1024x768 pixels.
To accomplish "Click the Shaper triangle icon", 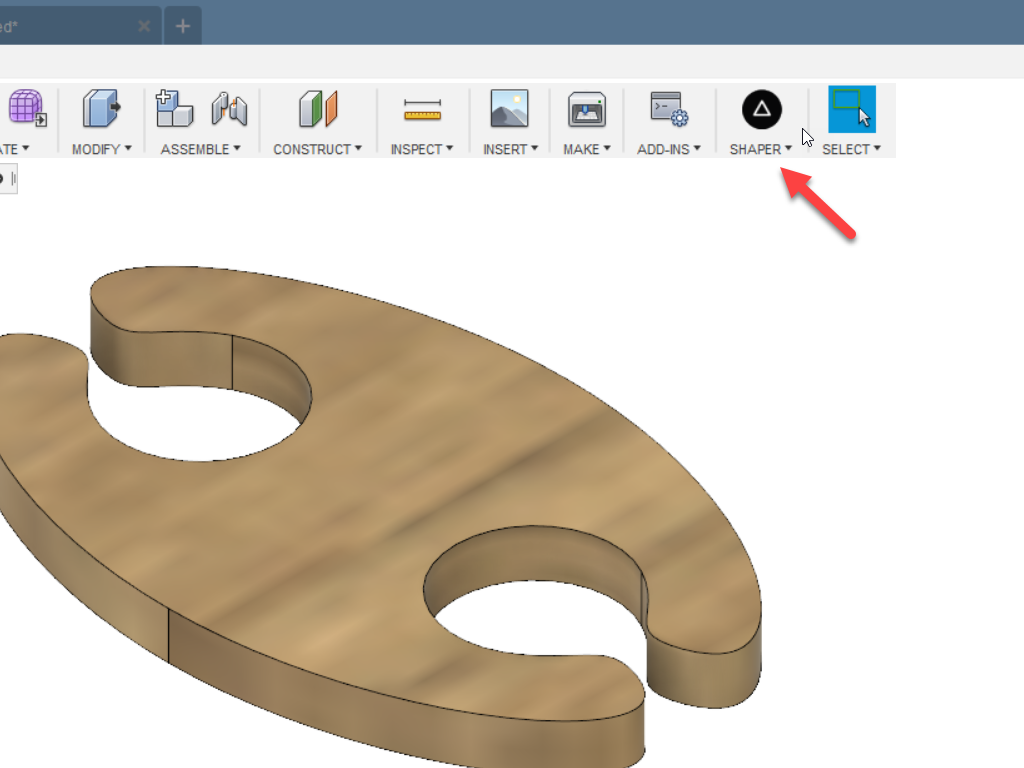I will tap(761, 110).
